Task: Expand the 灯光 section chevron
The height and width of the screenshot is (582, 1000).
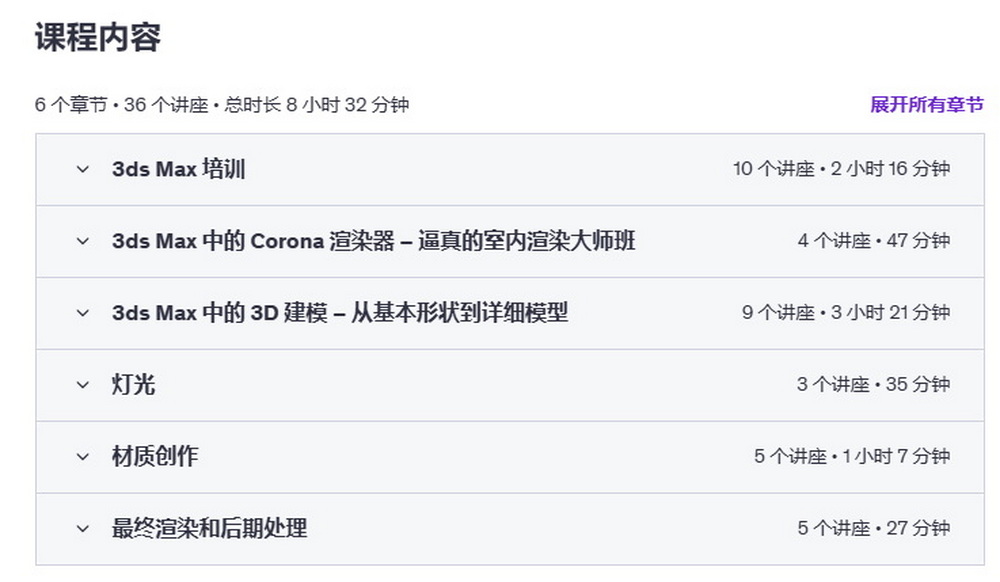Action: tap(83, 385)
